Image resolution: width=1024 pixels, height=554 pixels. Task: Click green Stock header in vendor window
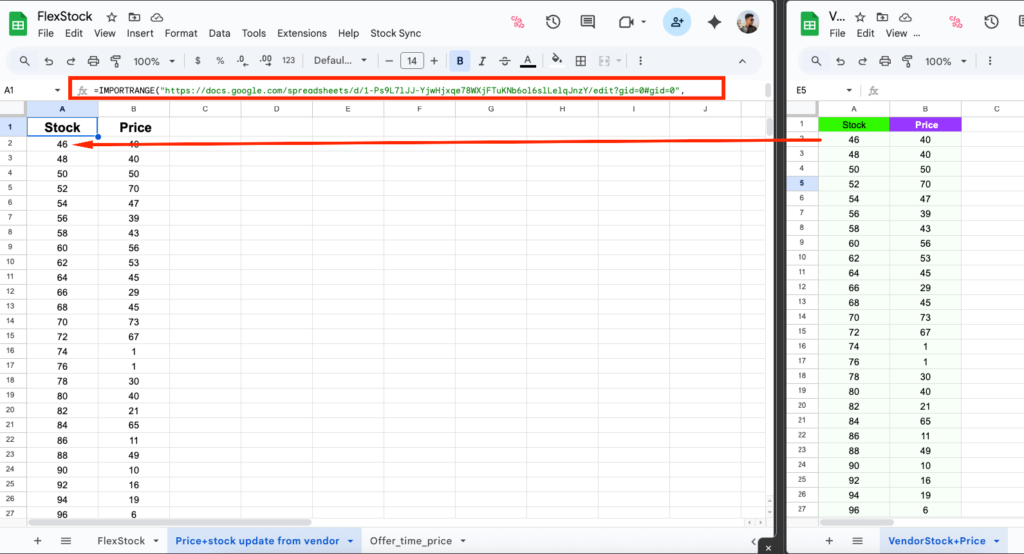(x=854, y=125)
